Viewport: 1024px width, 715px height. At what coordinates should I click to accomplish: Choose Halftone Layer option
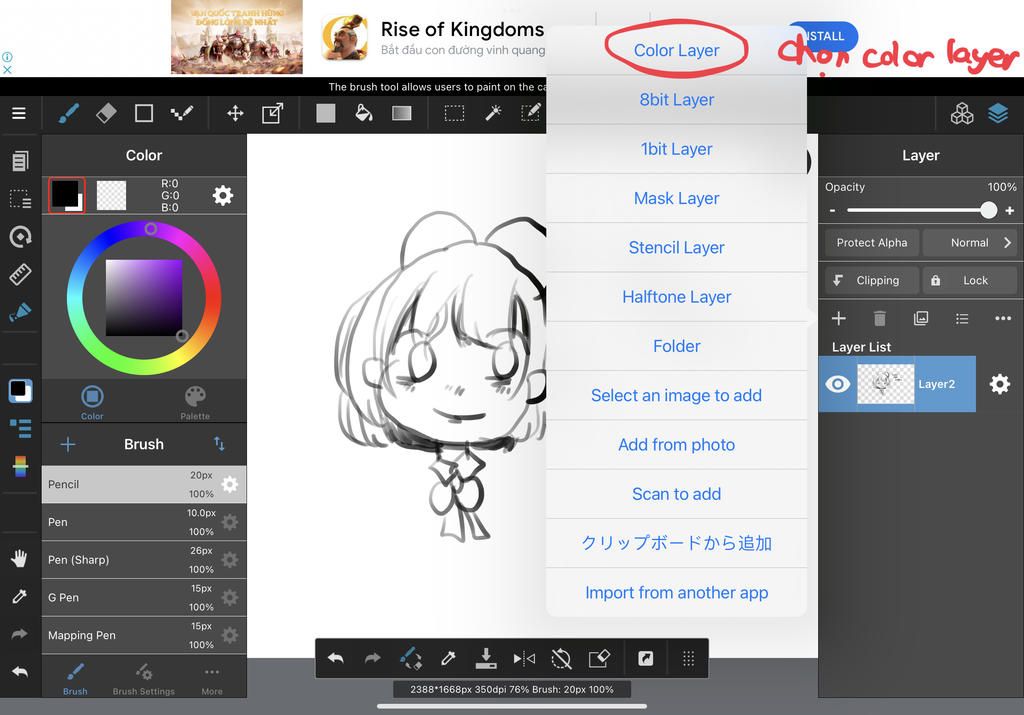677,297
